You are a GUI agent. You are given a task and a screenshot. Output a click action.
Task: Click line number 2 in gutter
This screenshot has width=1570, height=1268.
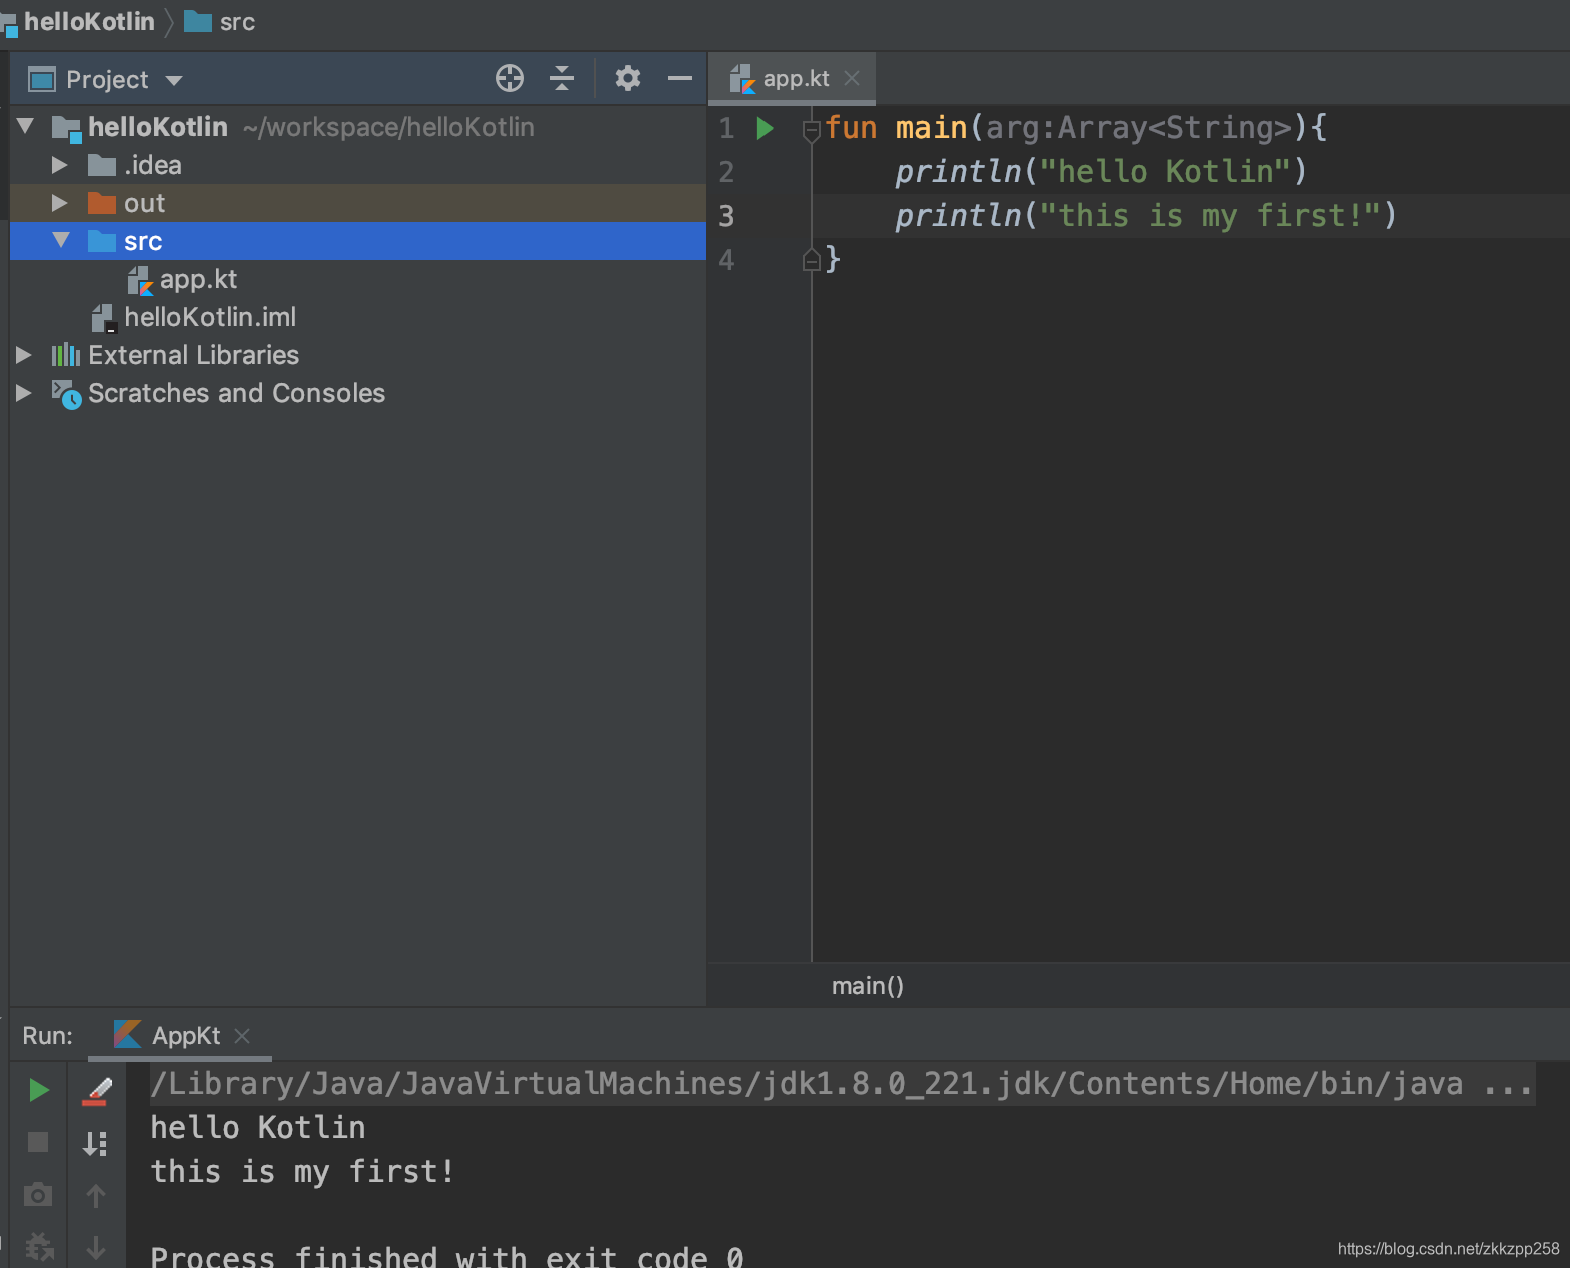pos(726,172)
